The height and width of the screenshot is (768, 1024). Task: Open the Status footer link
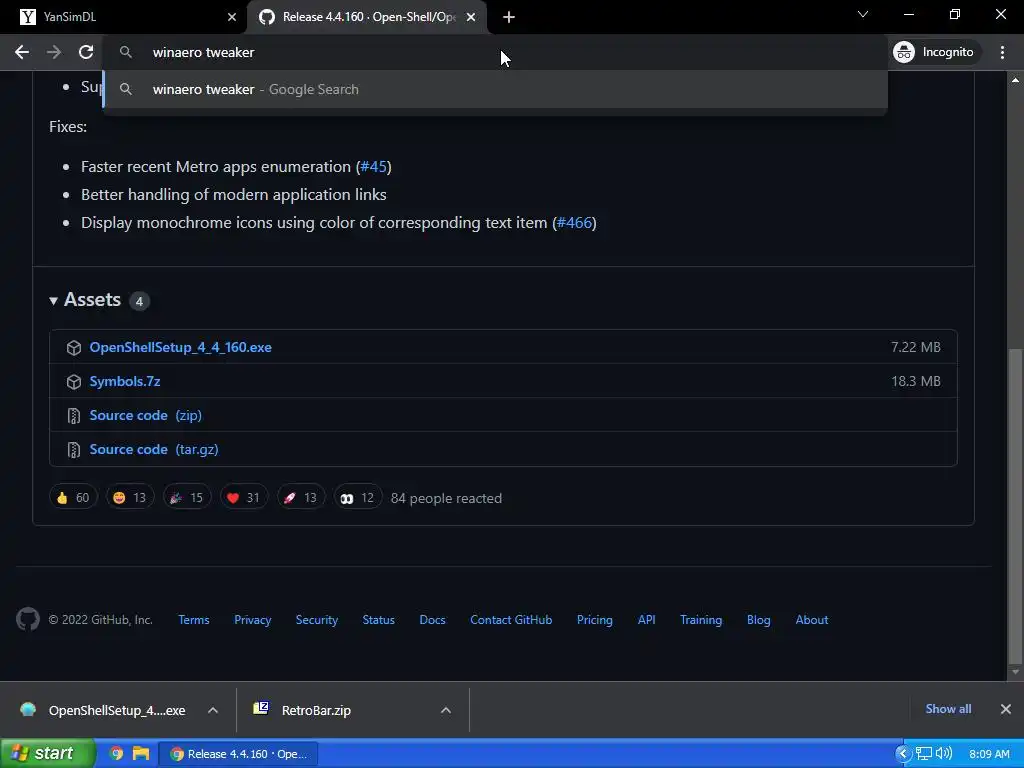(379, 620)
